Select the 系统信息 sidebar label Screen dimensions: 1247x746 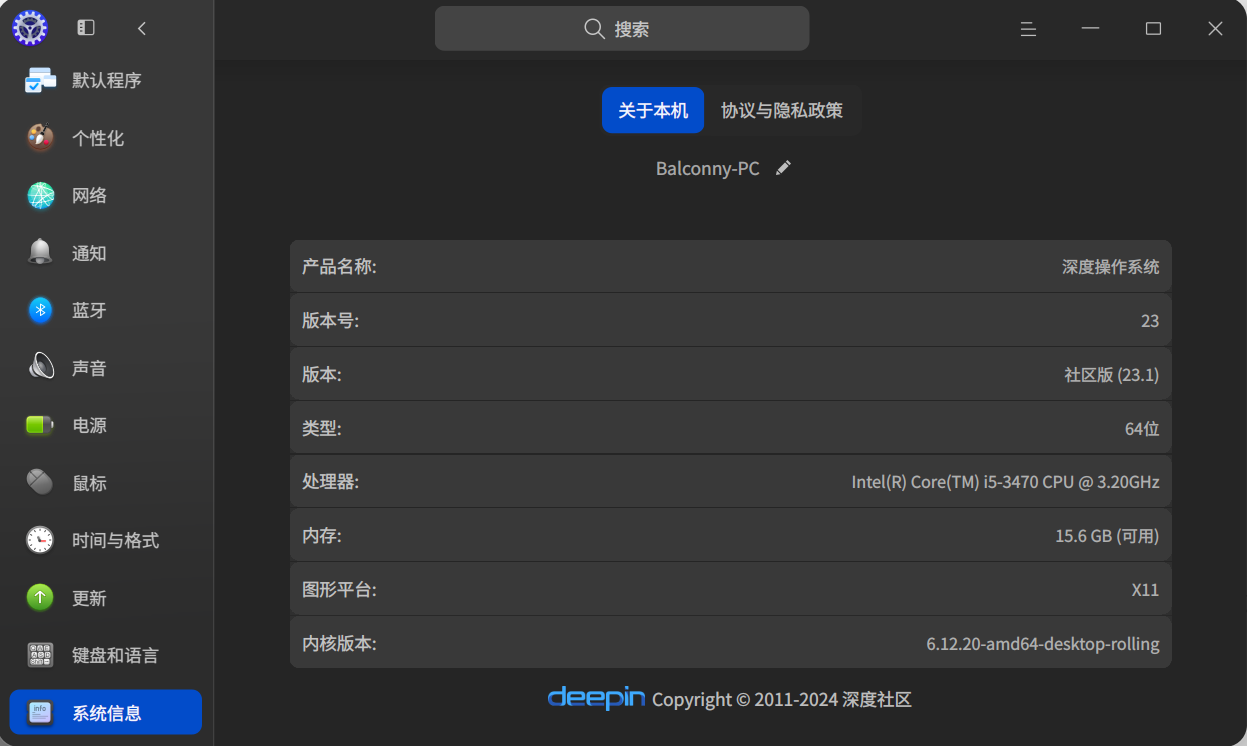tap(107, 713)
